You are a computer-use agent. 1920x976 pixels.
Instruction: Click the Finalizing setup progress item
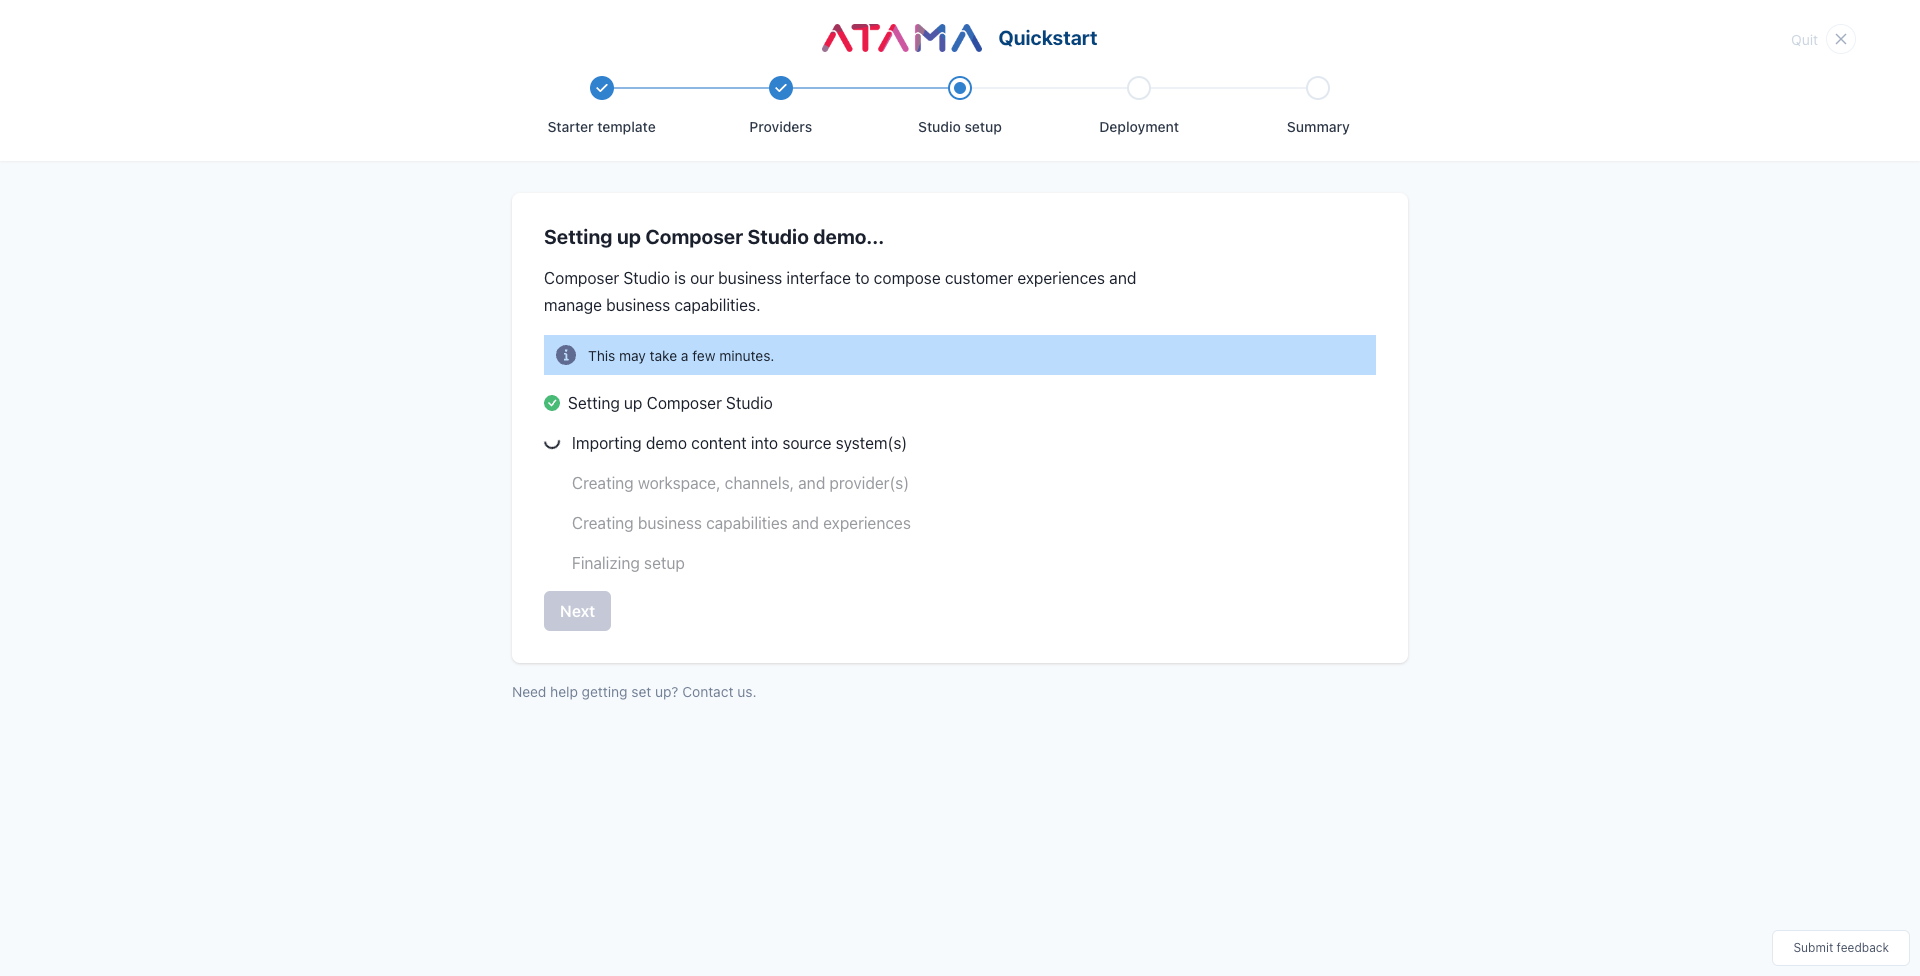pos(628,563)
